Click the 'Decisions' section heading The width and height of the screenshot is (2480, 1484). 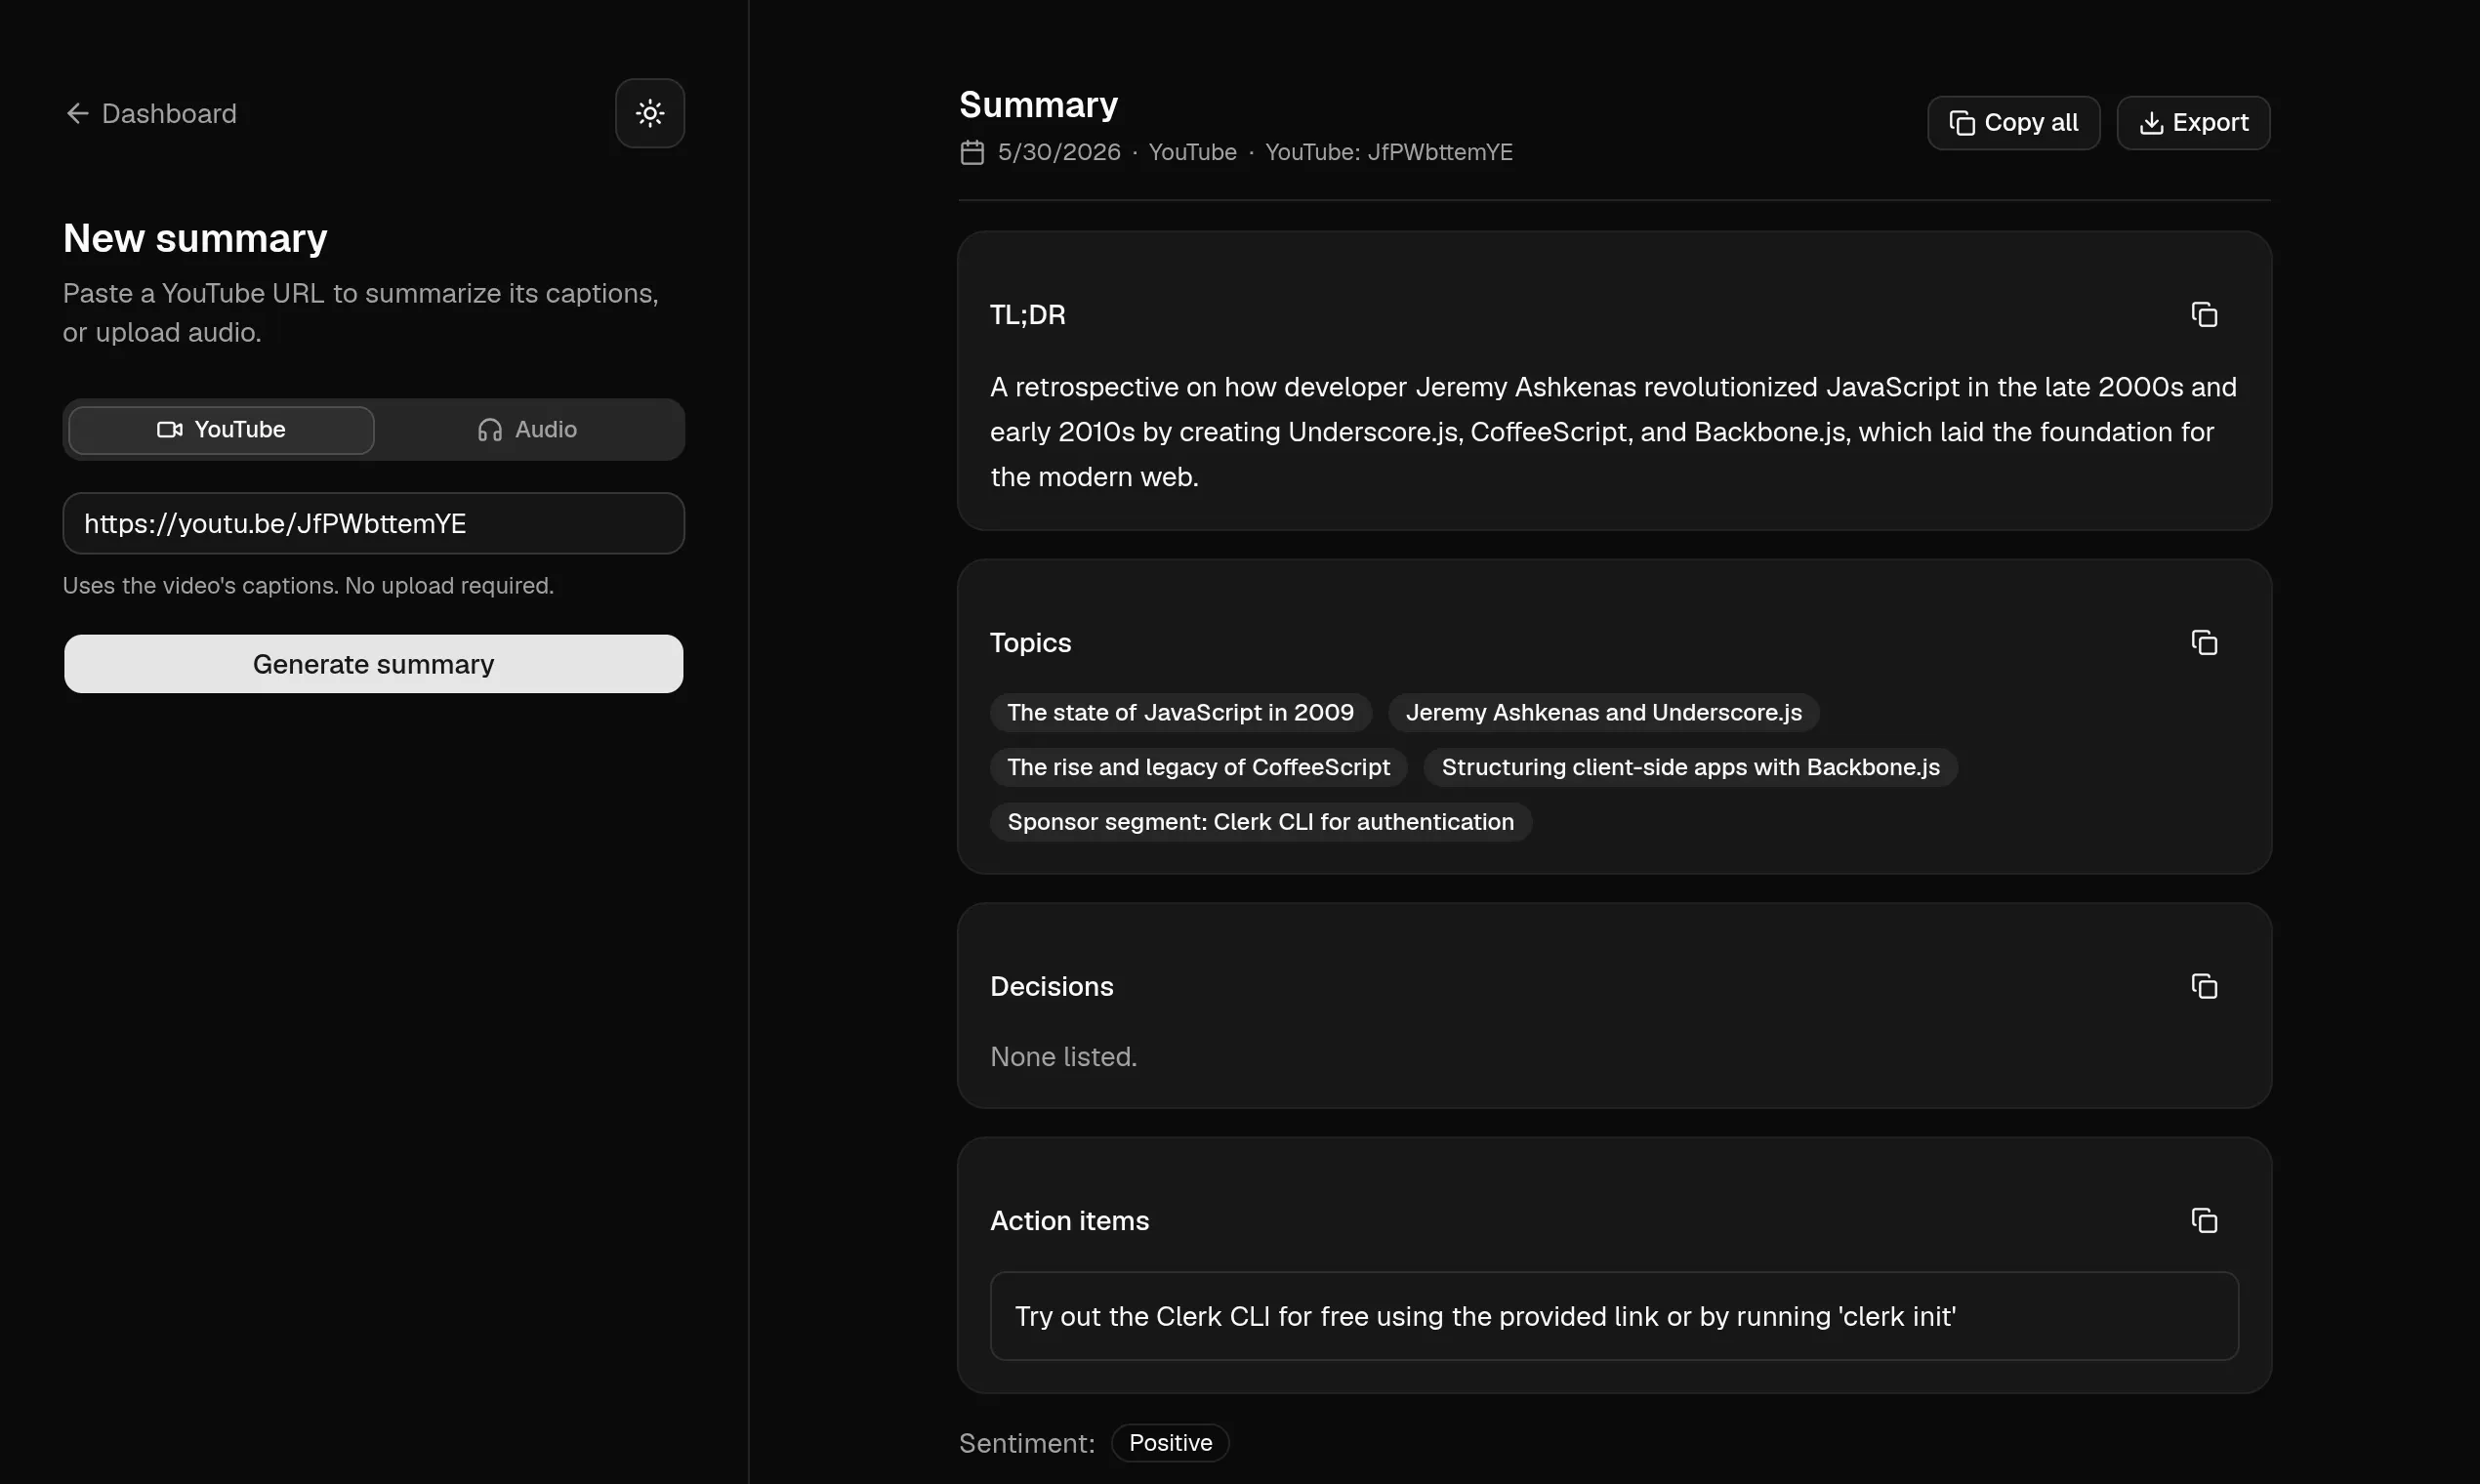pos(1051,987)
